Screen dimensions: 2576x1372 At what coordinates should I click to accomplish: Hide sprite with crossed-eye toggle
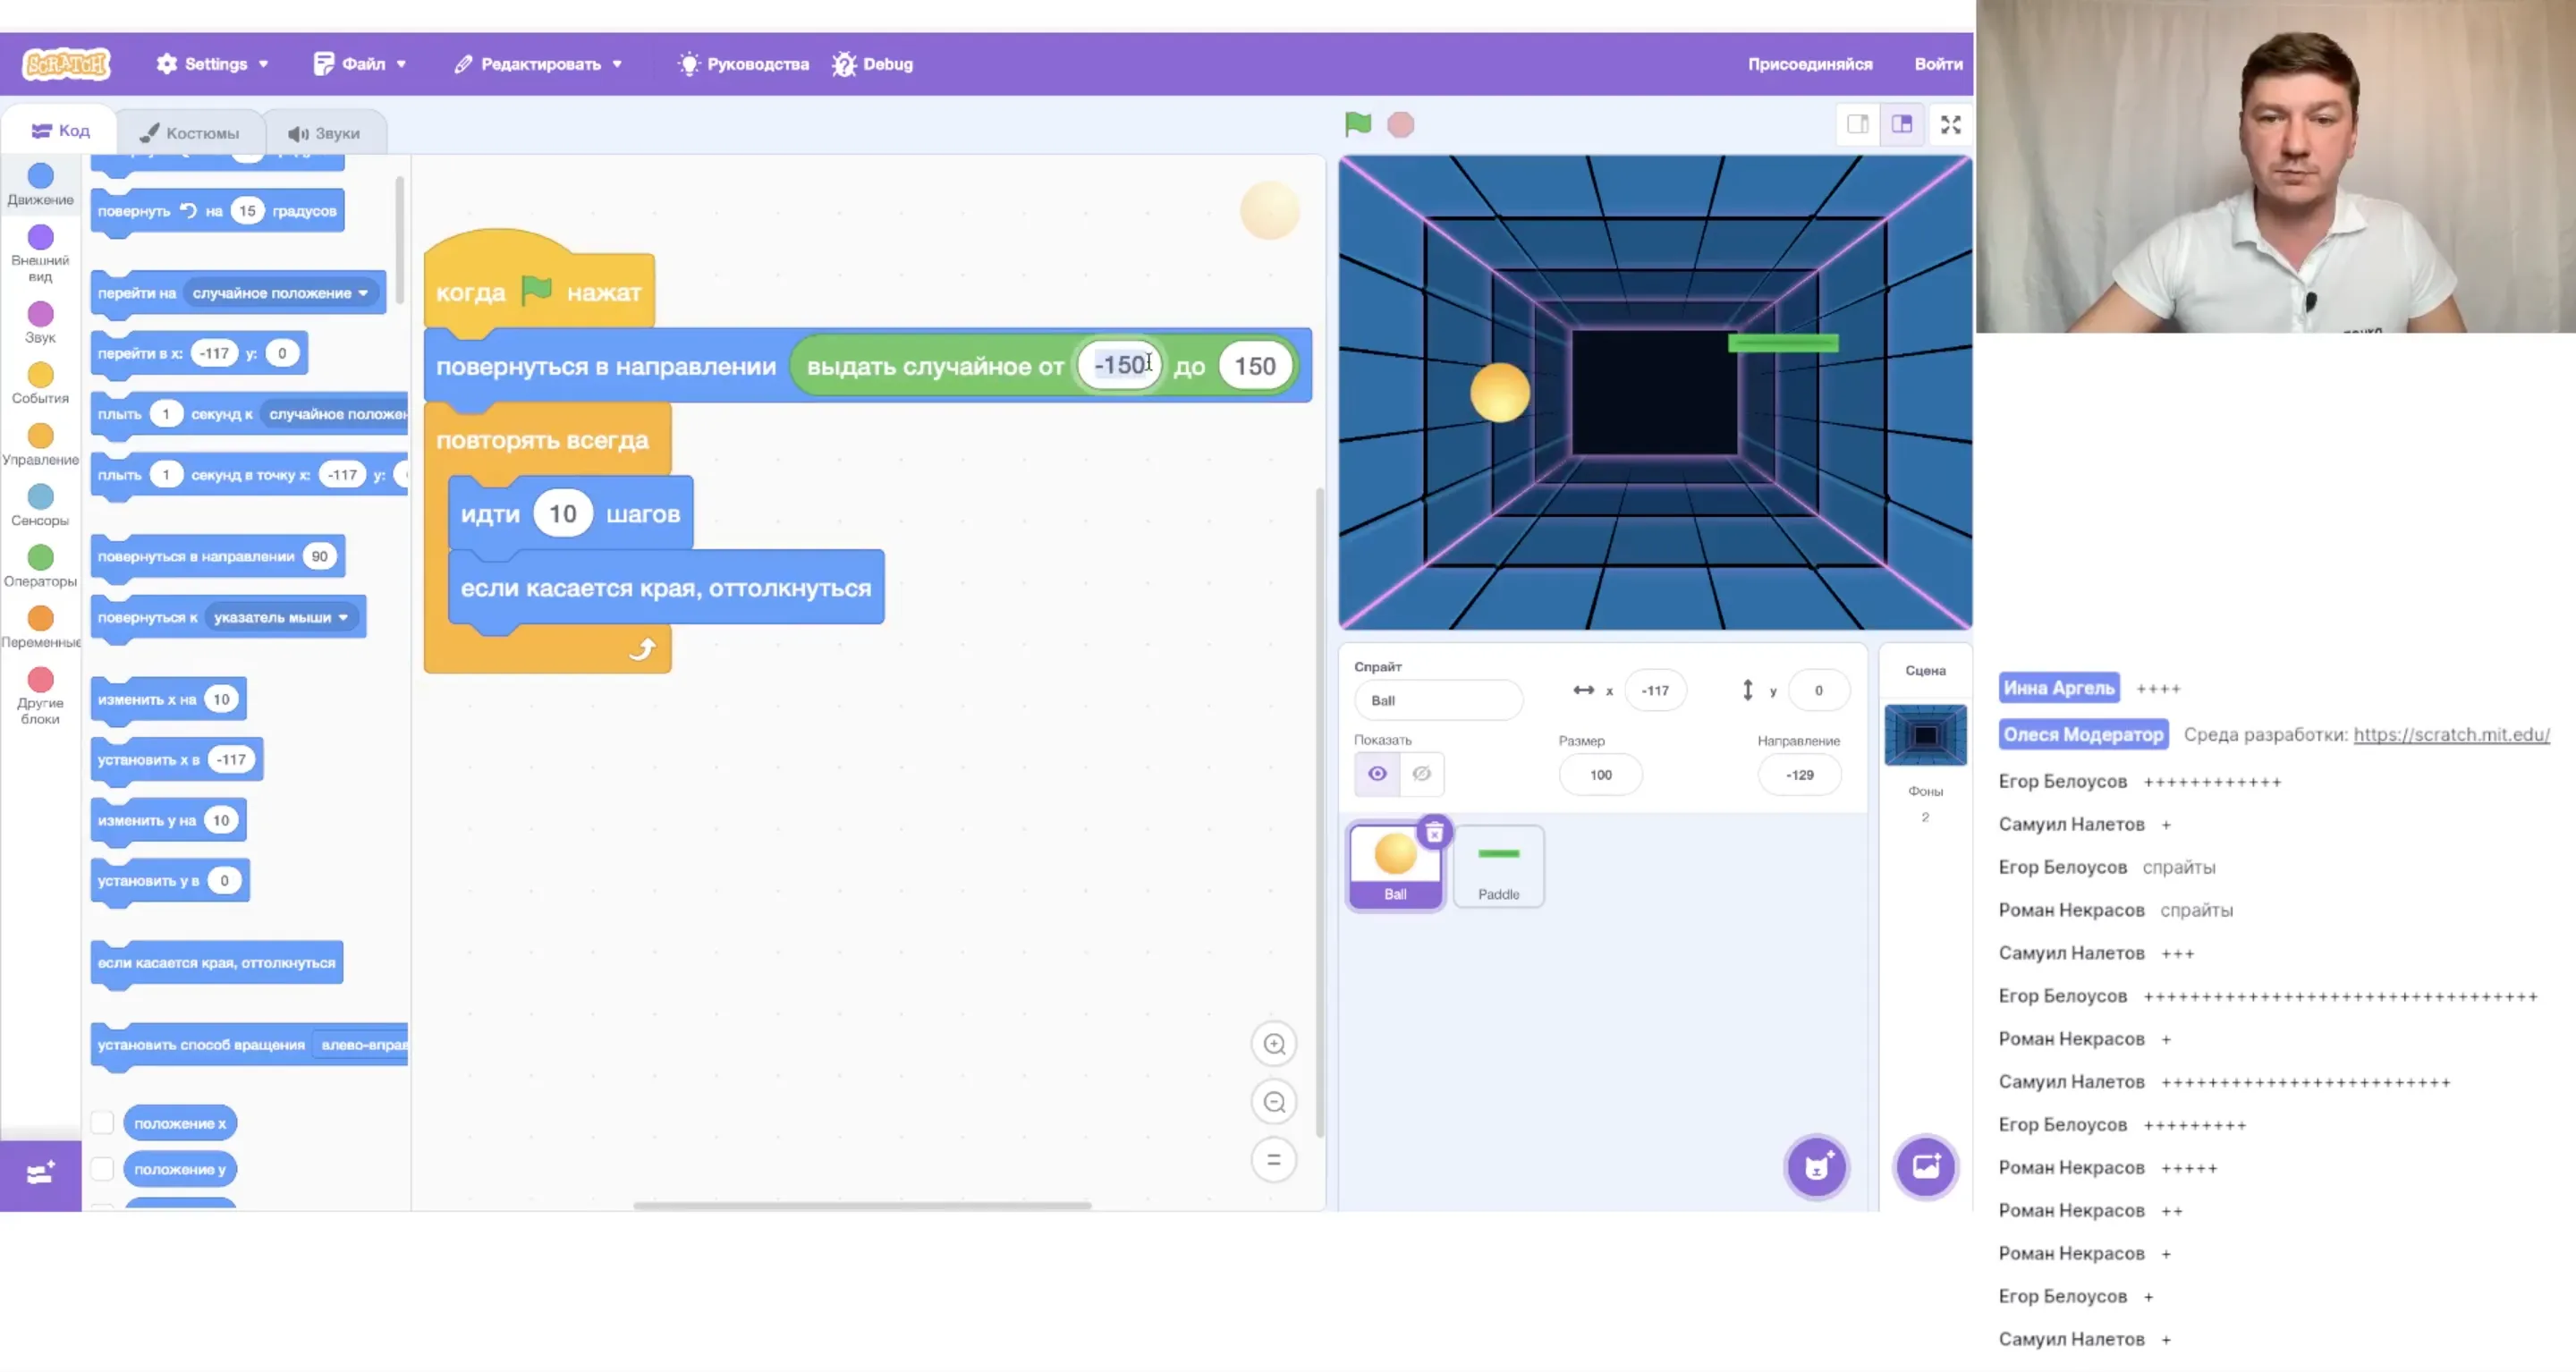tap(1421, 773)
